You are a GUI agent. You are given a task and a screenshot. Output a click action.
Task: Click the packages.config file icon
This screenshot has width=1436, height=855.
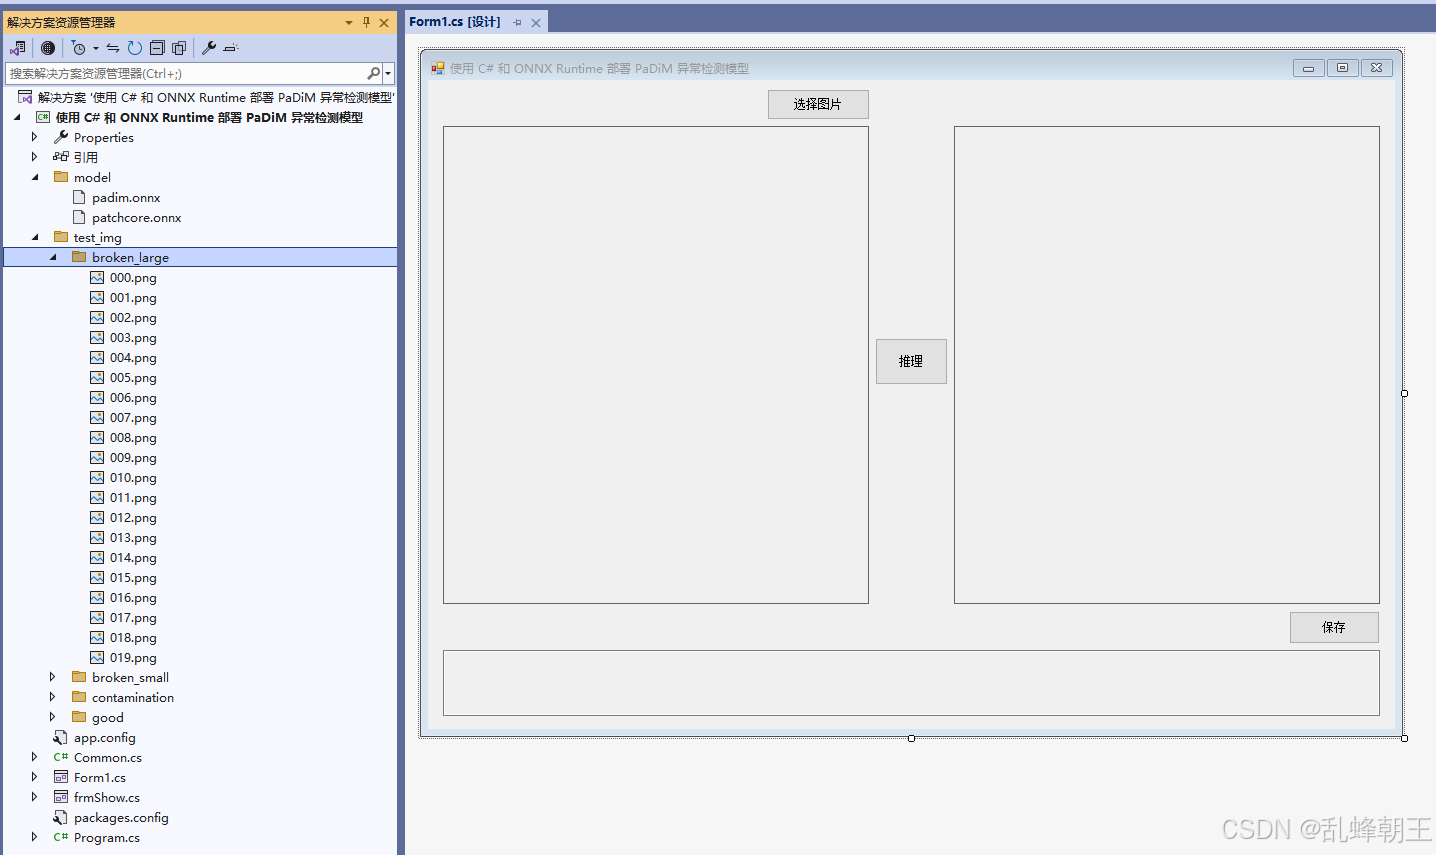point(61,817)
